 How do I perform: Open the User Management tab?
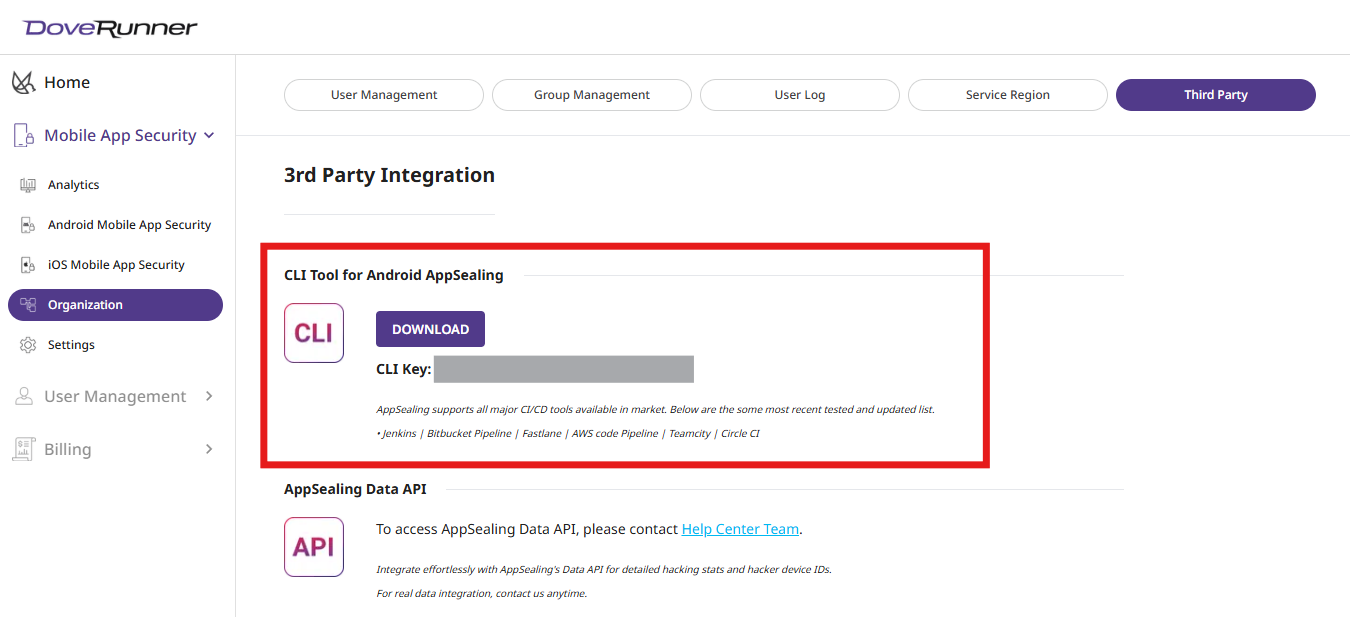point(384,95)
